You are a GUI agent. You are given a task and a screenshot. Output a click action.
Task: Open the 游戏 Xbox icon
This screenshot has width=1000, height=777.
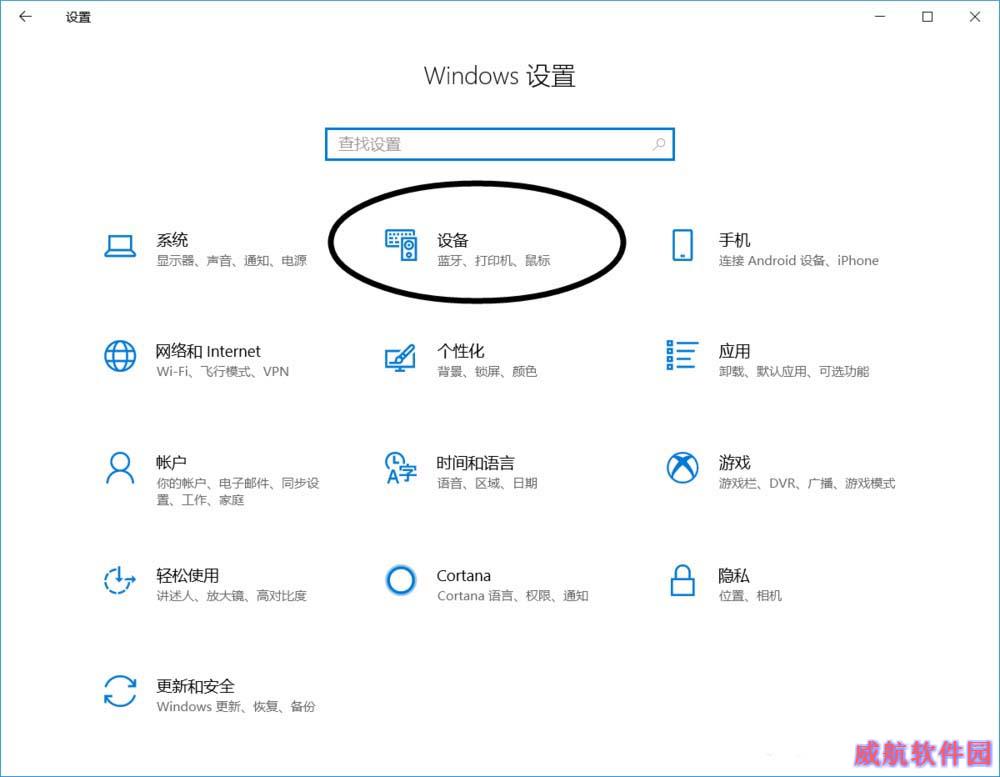coord(682,468)
